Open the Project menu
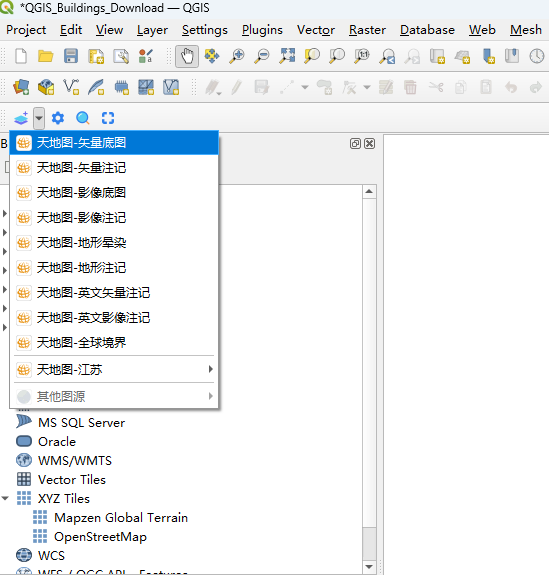549x575 pixels. point(26,30)
